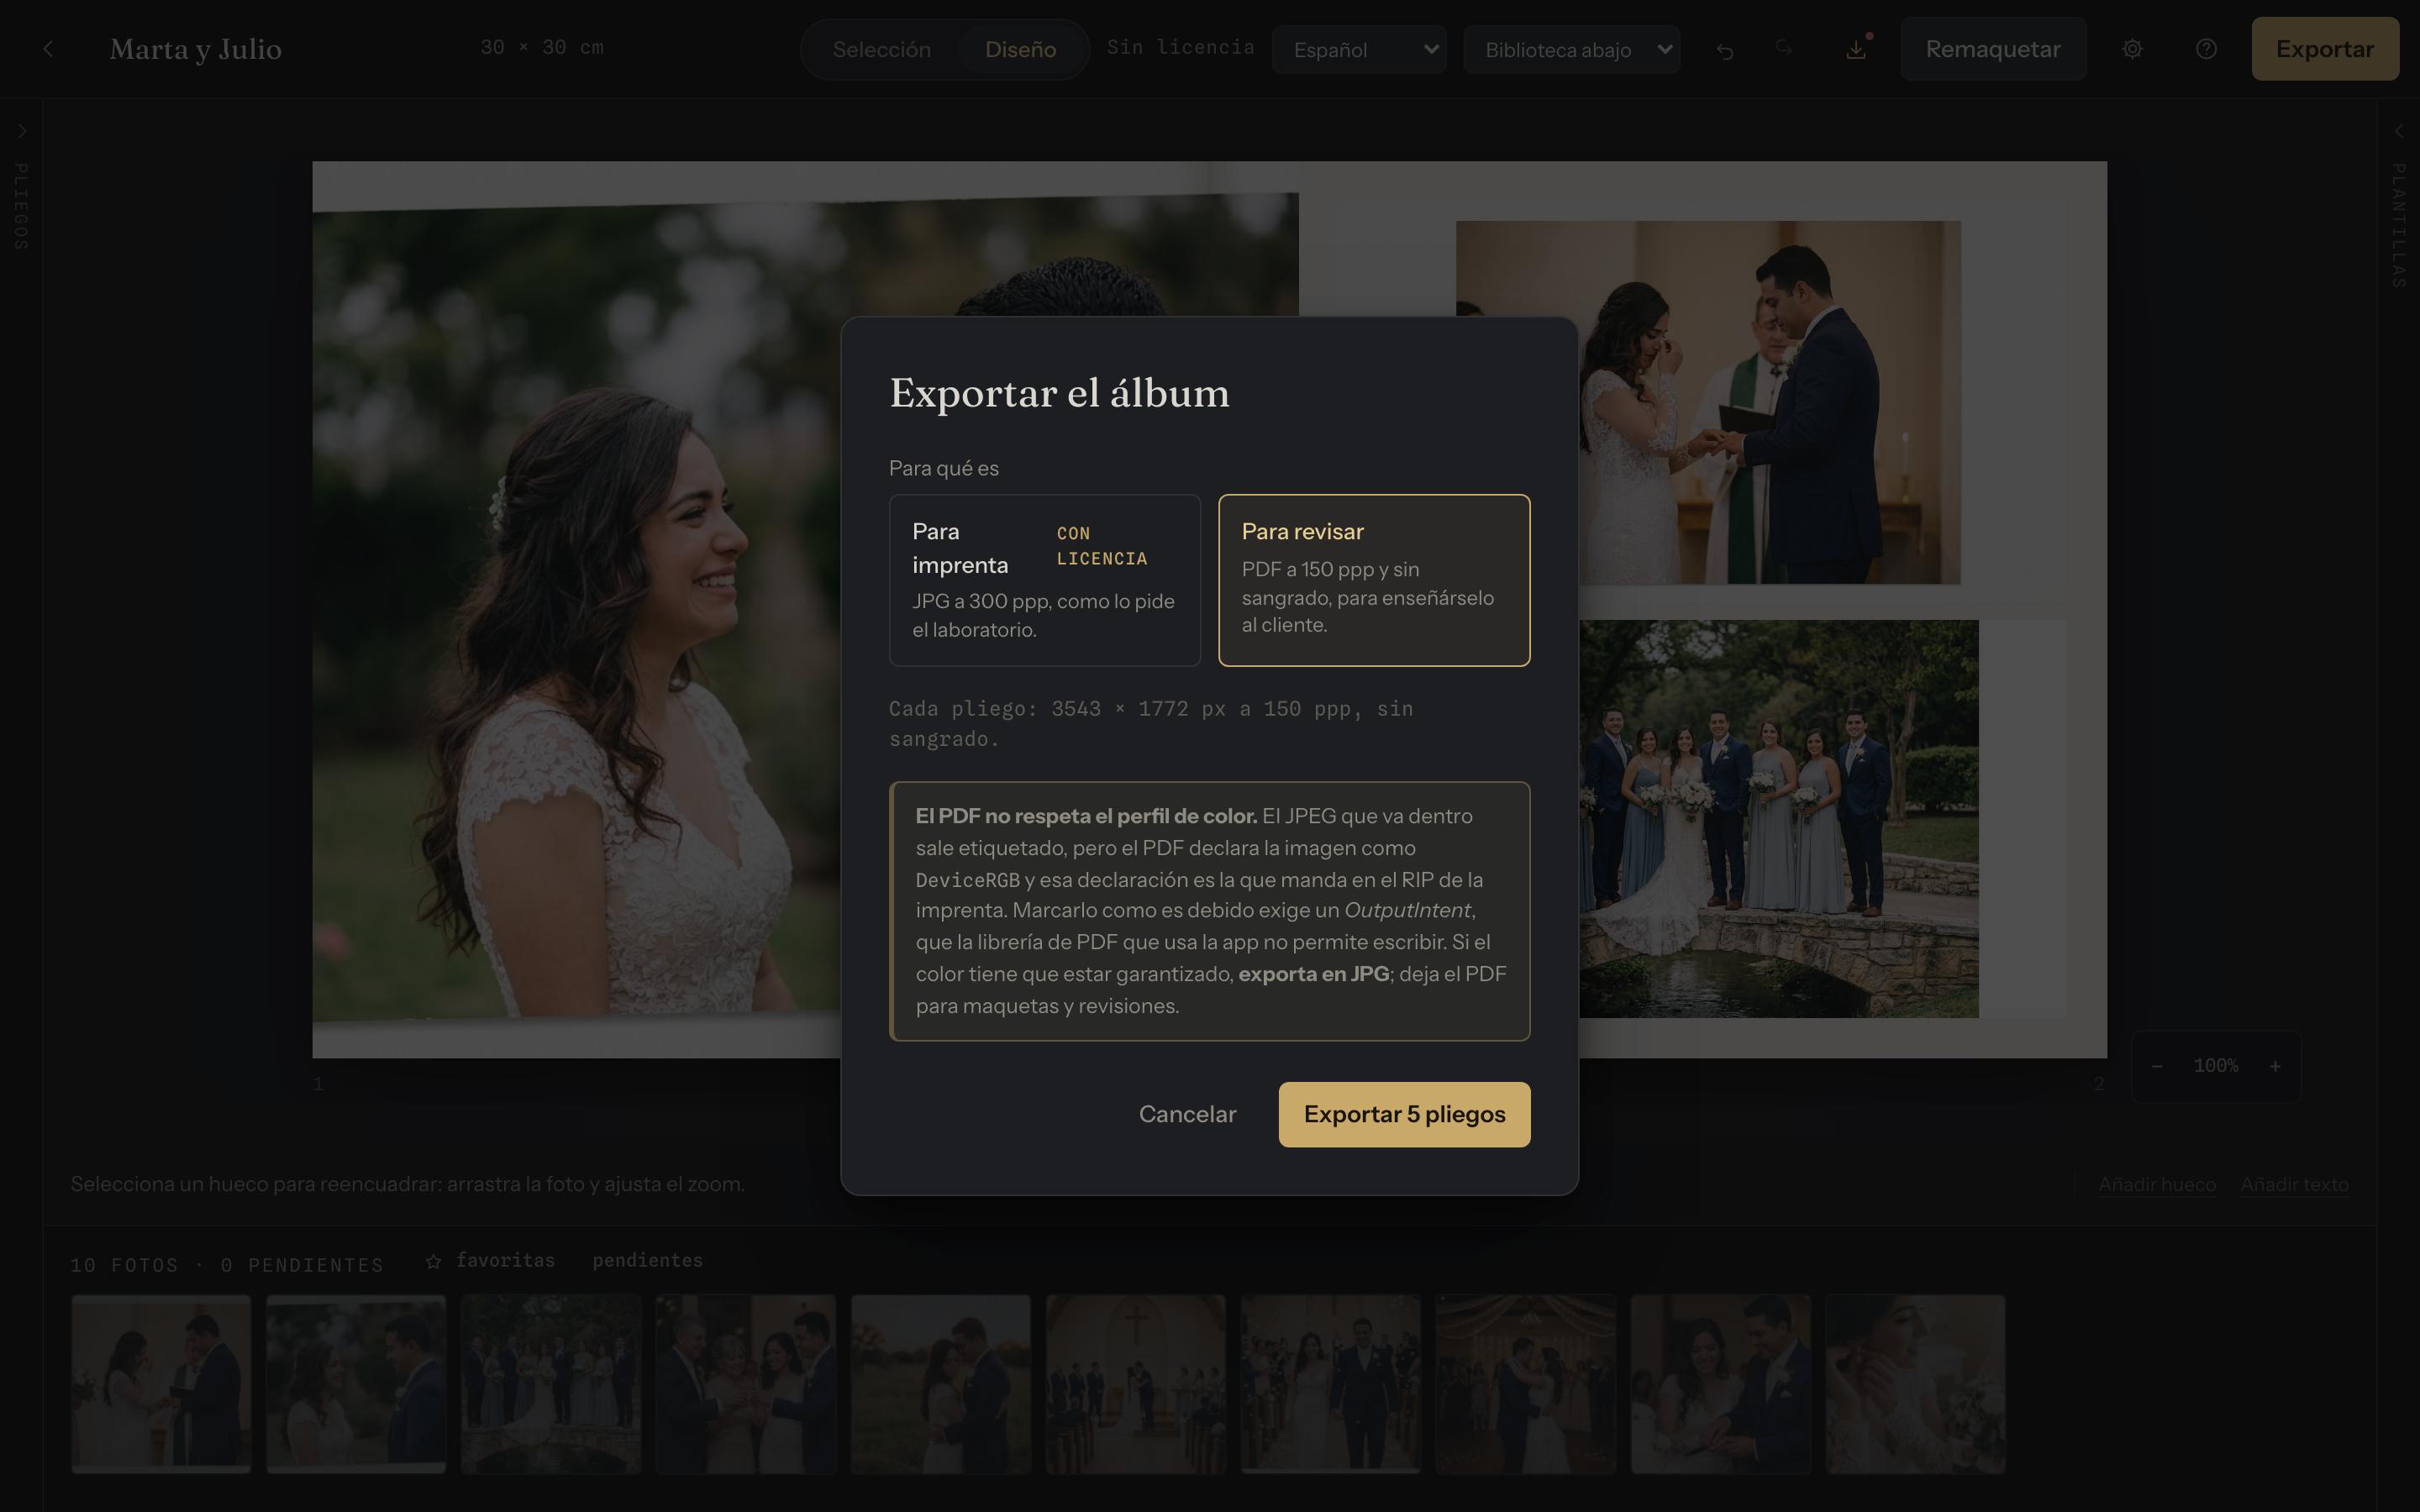2420x1512 pixels.
Task: Pick the church altar thumbnail with the cross
Action: tap(1136, 1384)
